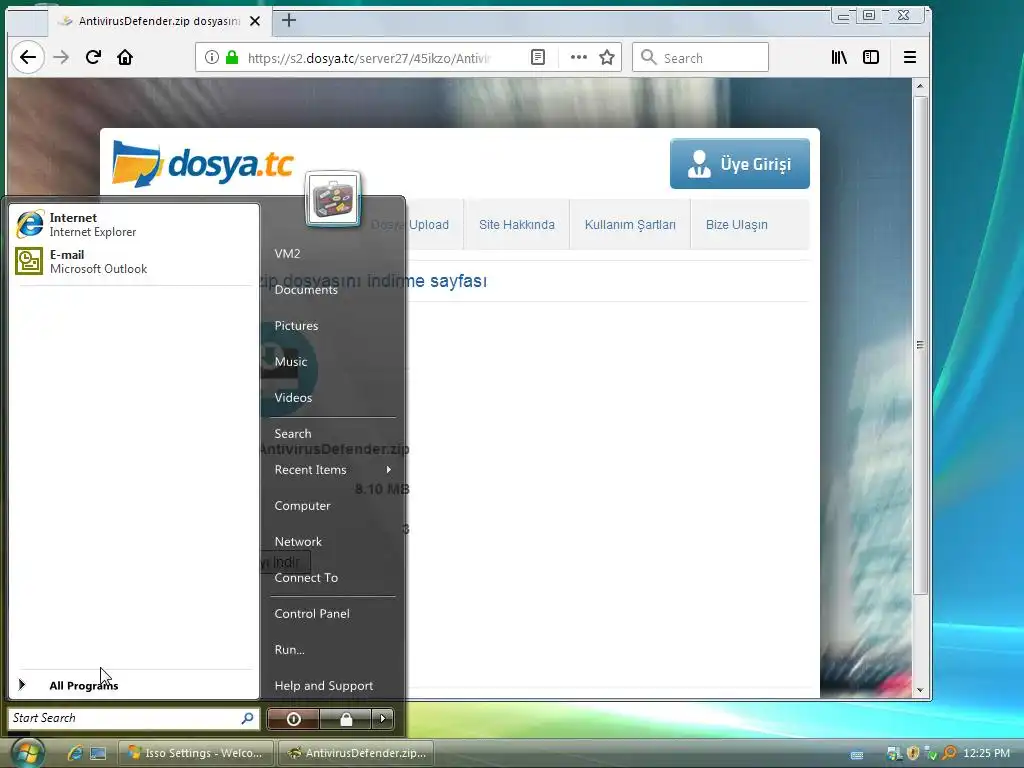The width and height of the screenshot is (1024, 768).
Task: Open Help and Support
Action: [x=323, y=686]
